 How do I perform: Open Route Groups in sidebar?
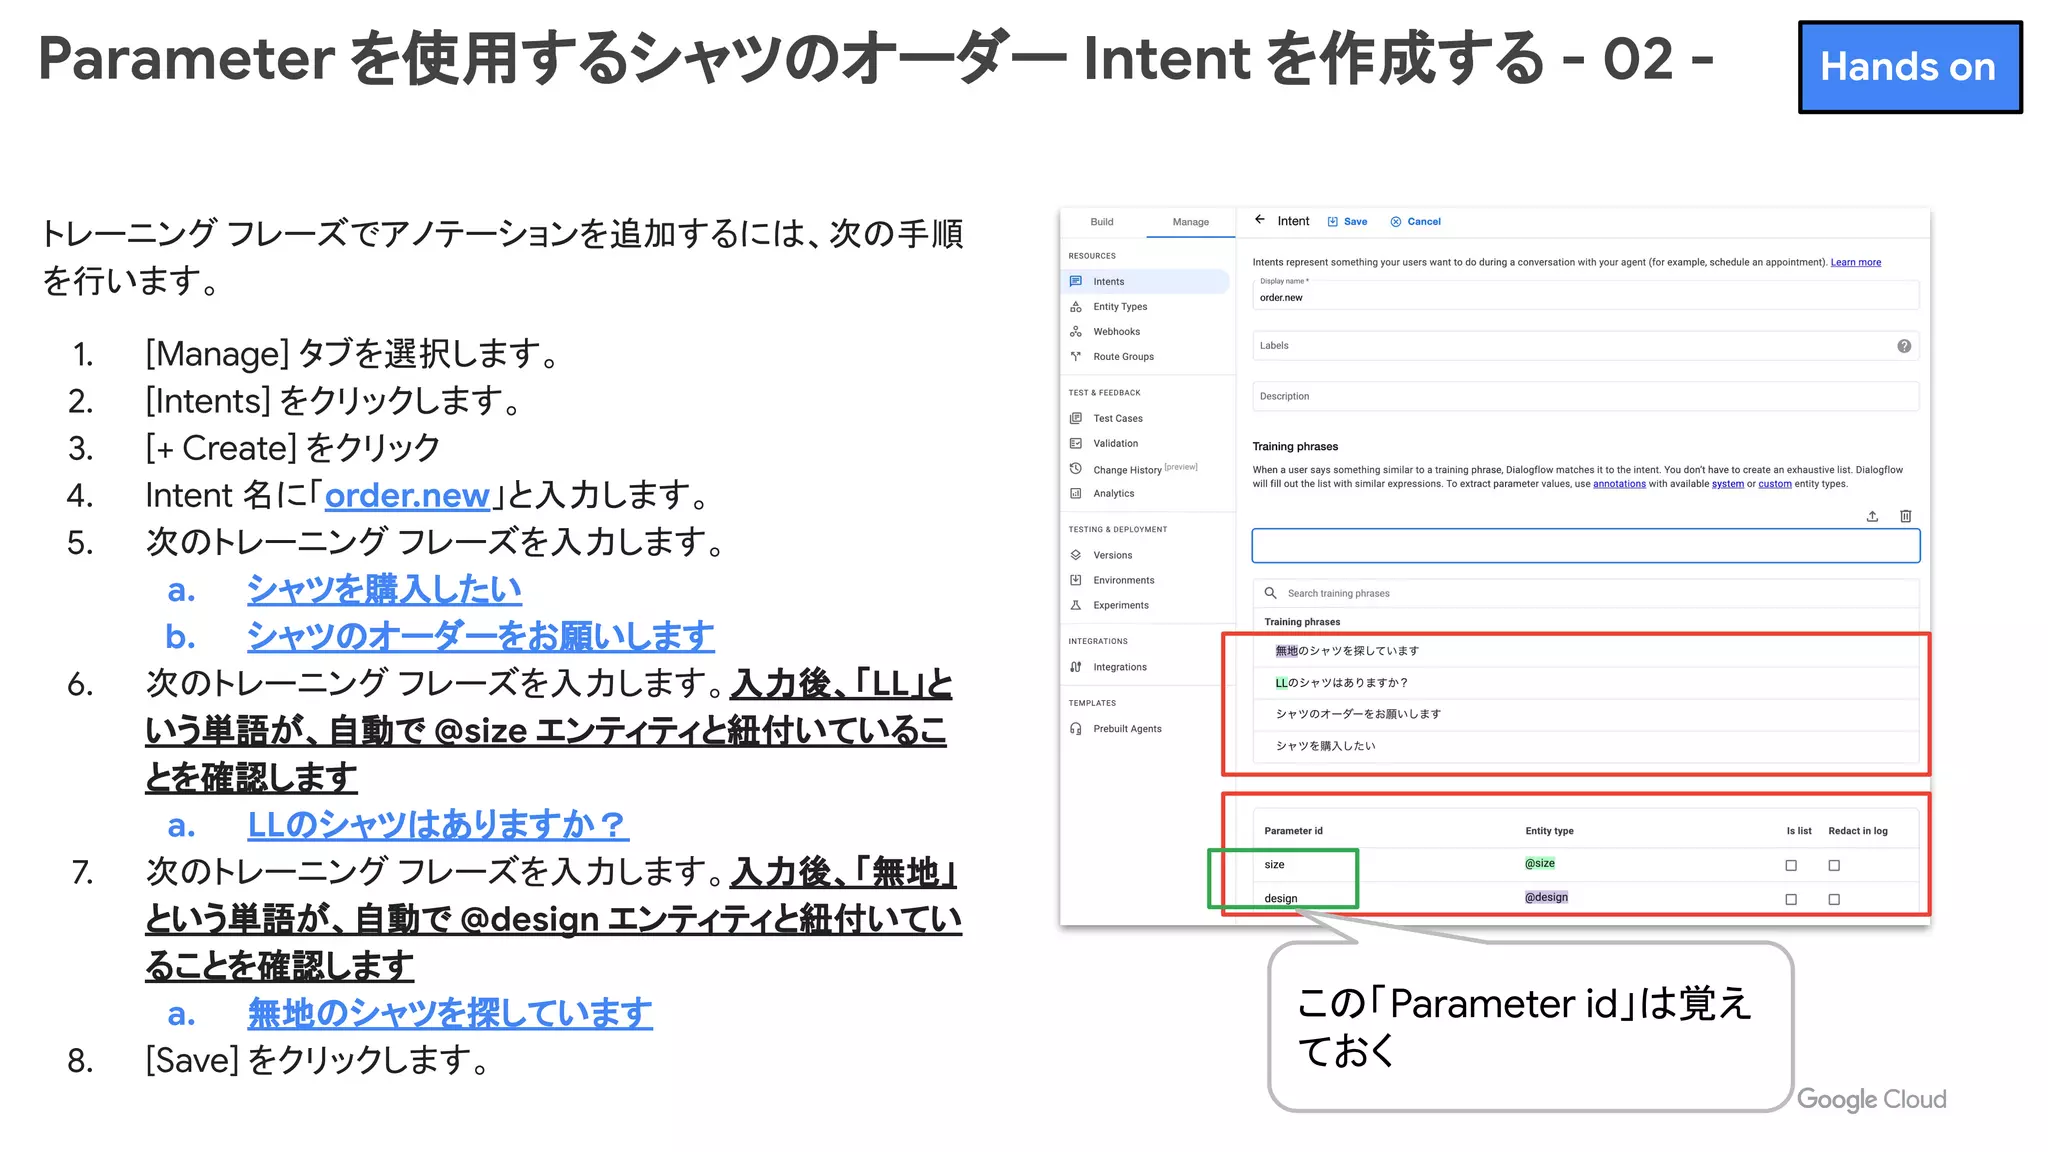pos(1123,357)
